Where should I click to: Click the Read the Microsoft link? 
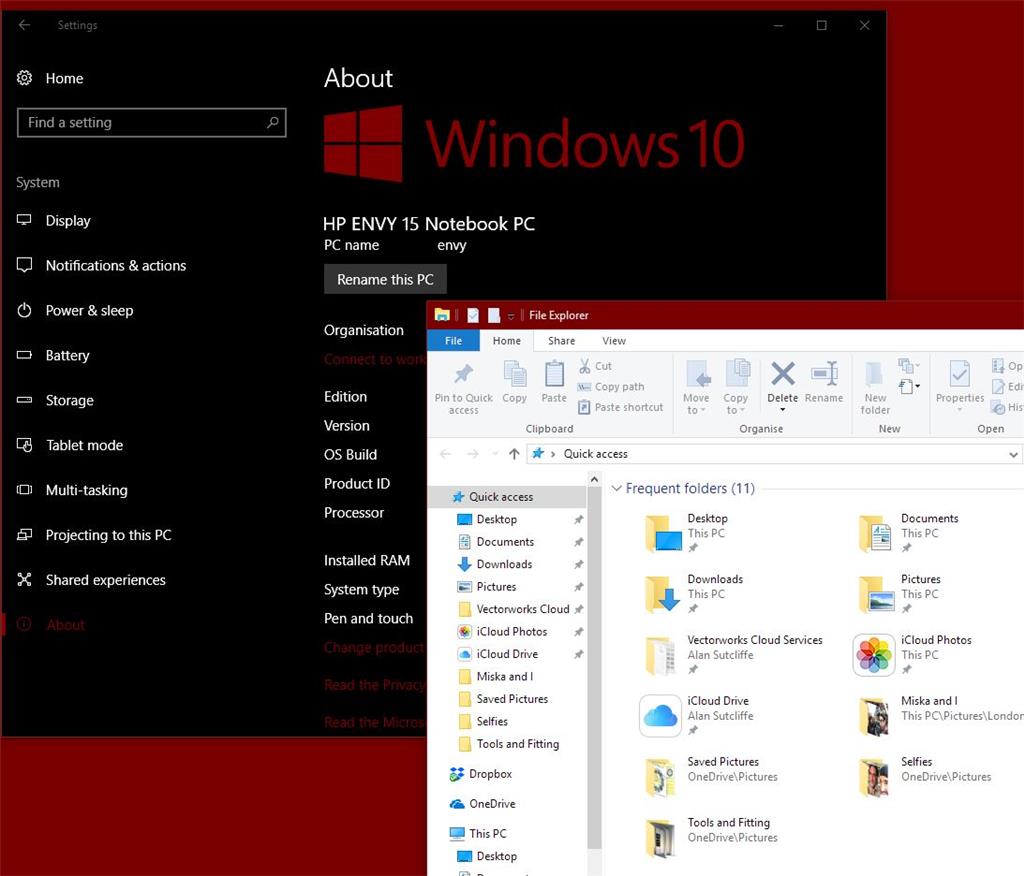click(x=375, y=722)
